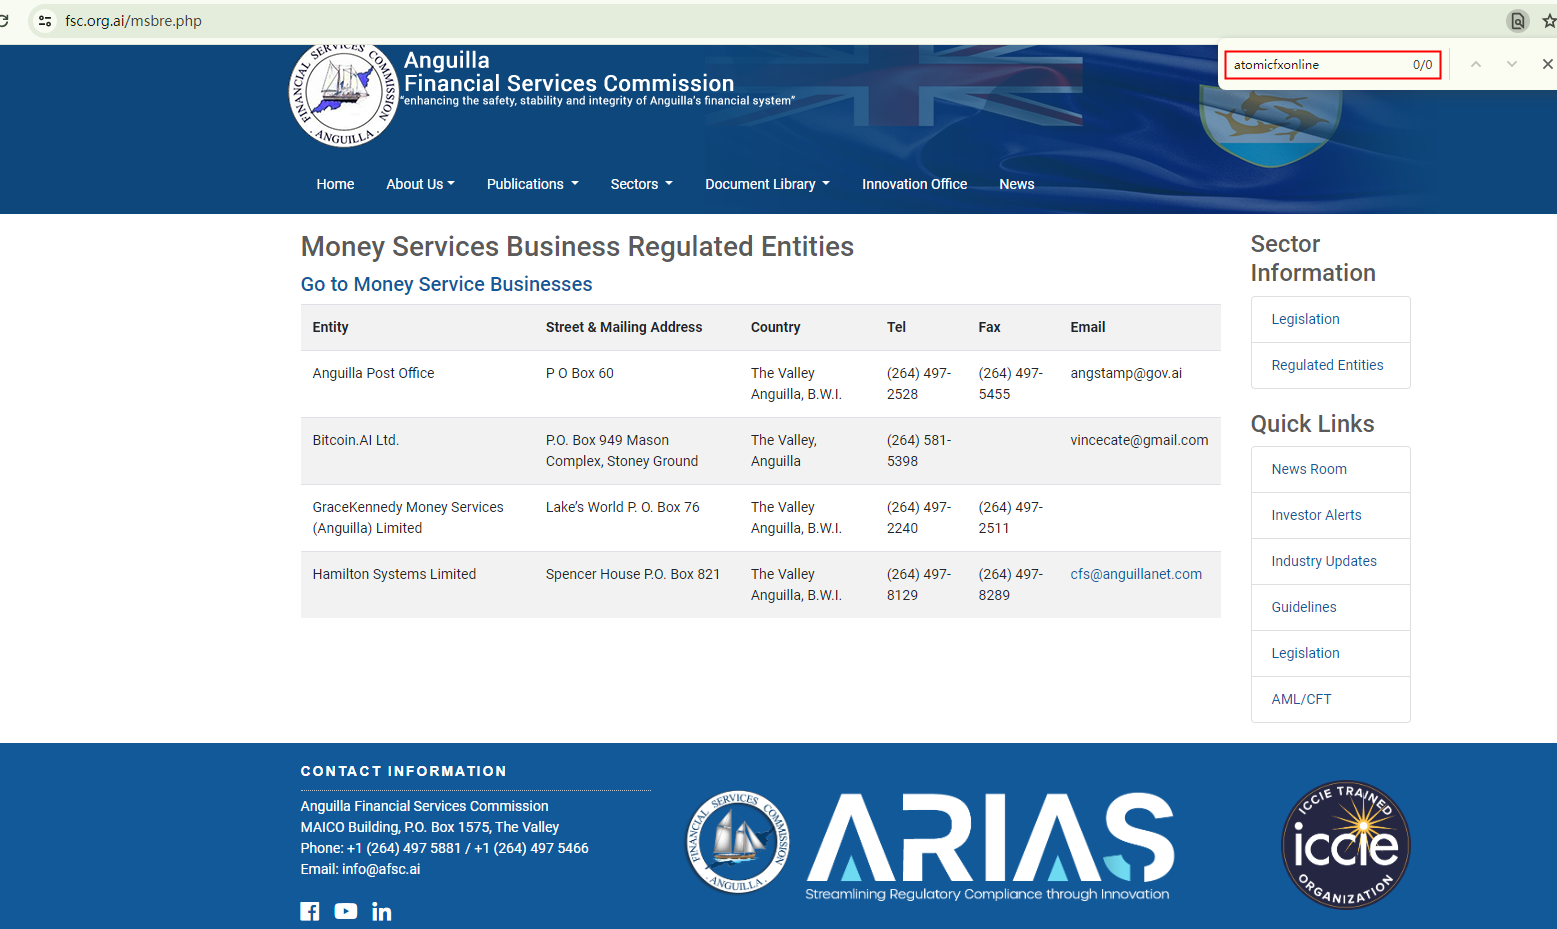Click the find bar field containing atomicfxonline
Image resolution: width=1557 pixels, height=929 pixels.
coord(1333,65)
